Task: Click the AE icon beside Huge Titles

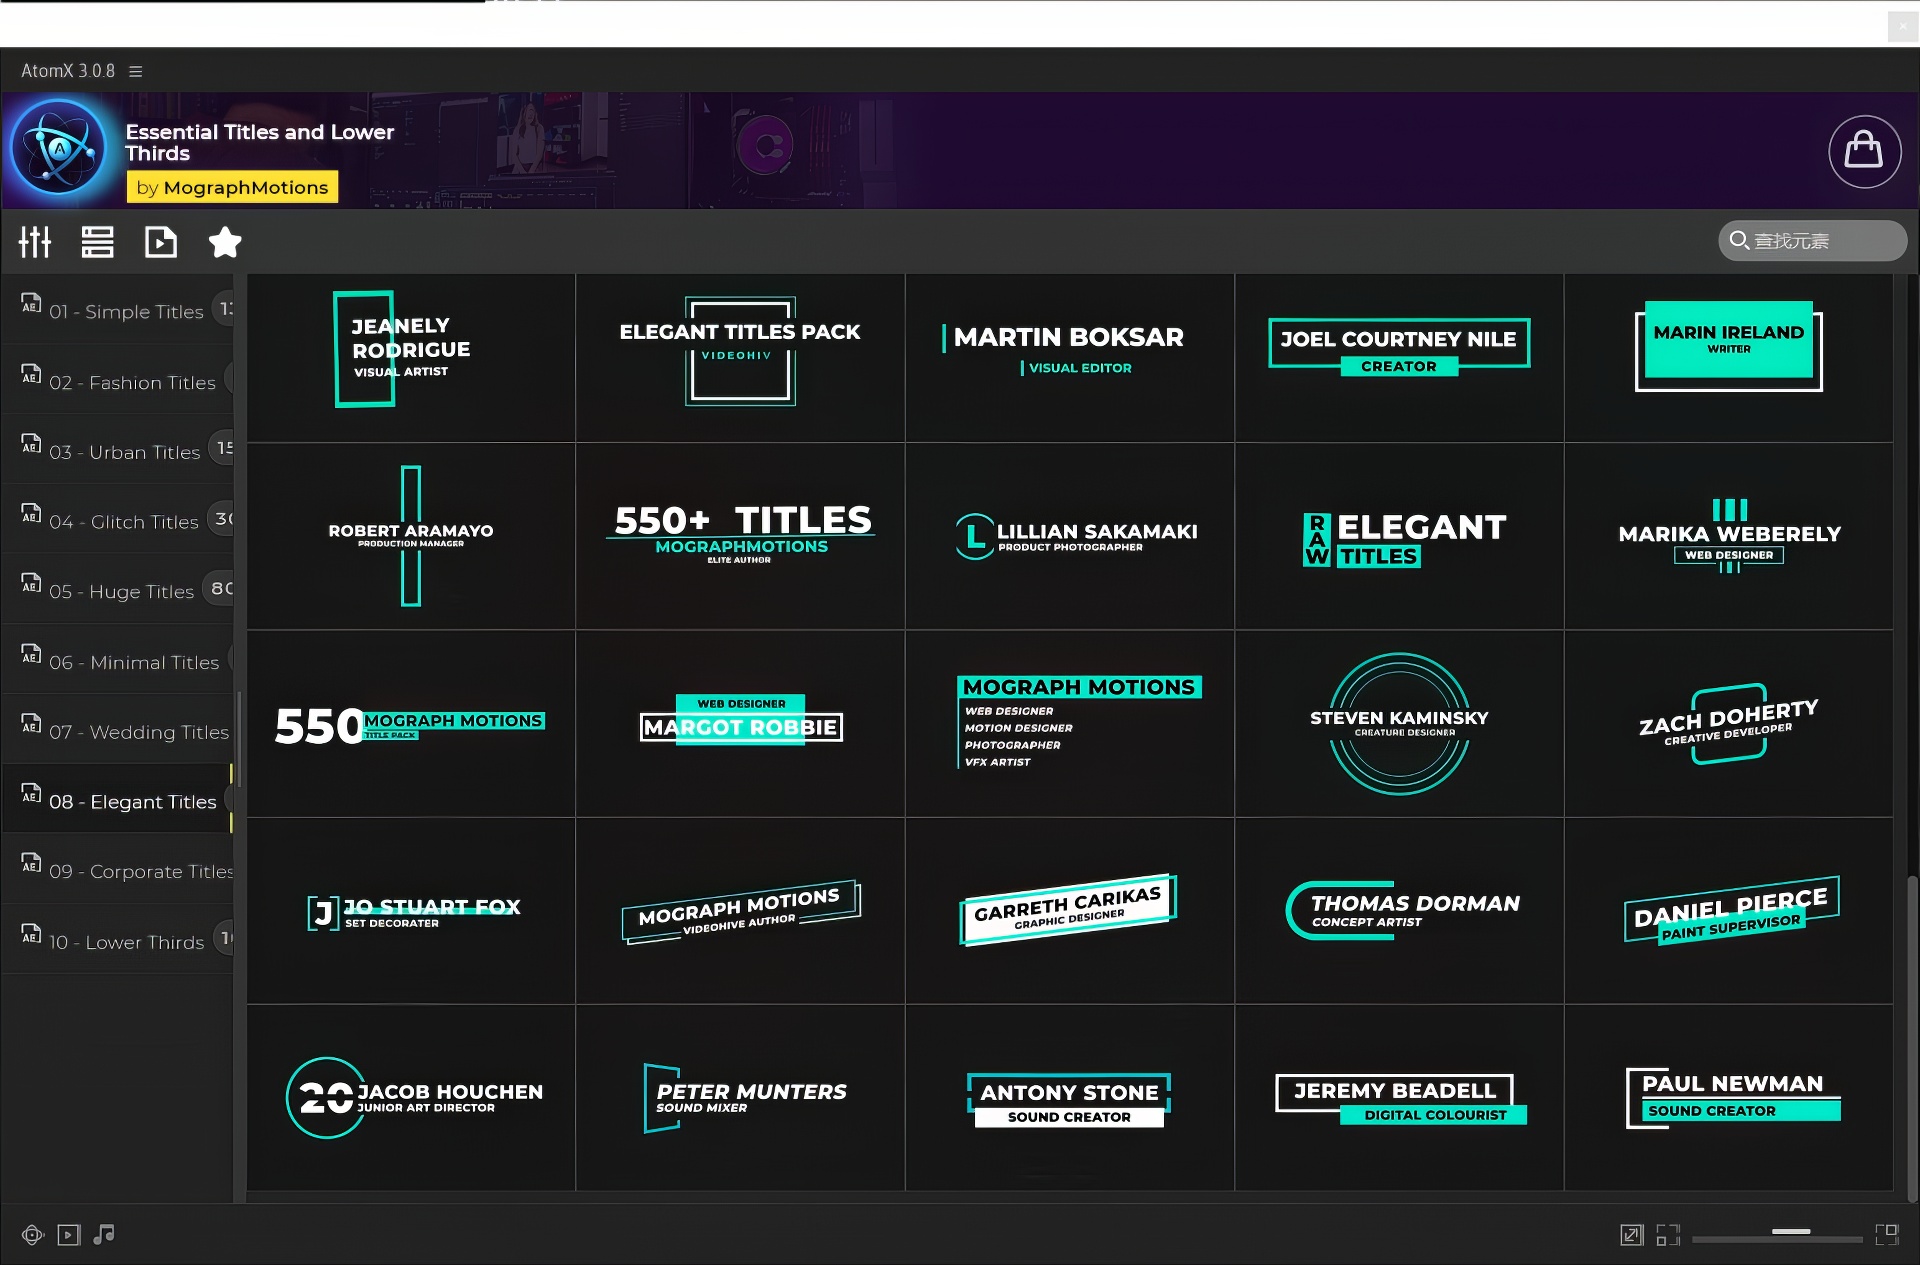Action: point(32,583)
